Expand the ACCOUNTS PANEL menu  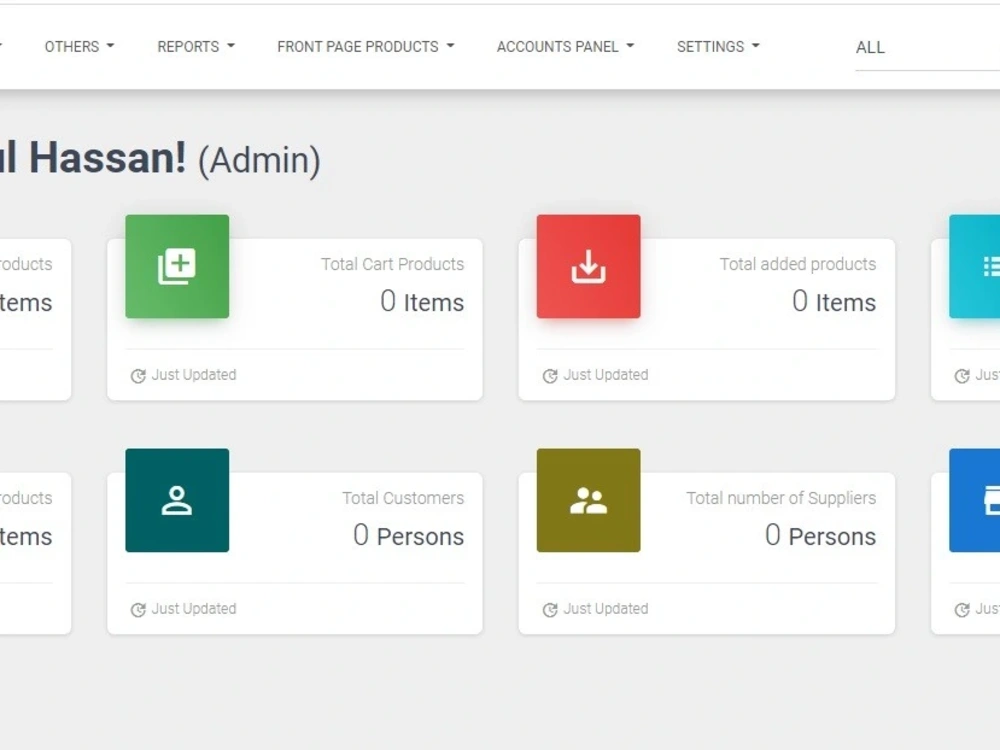(x=565, y=47)
